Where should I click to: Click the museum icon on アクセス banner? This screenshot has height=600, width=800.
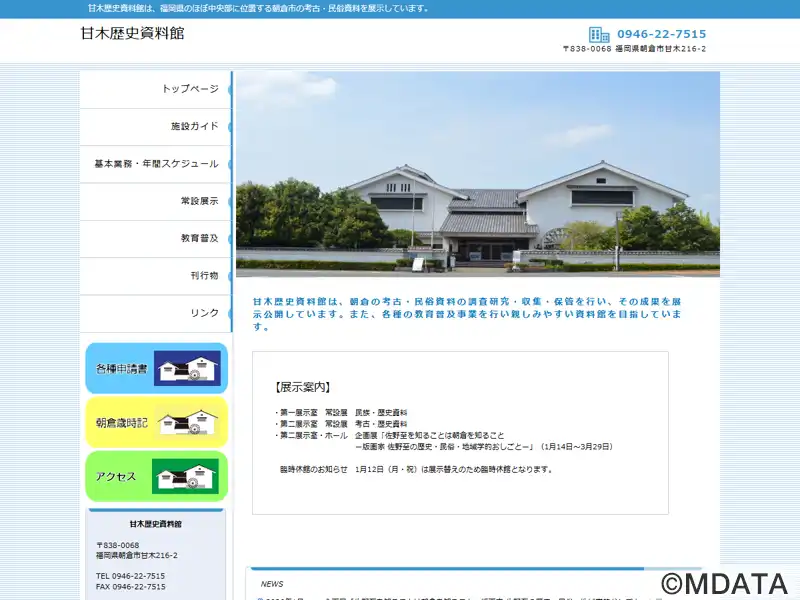(185, 476)
